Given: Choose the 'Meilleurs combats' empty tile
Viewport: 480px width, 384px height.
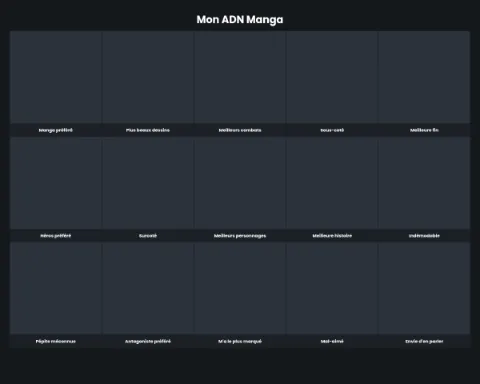Looking at the screenshot, I should tap(240, 77).
